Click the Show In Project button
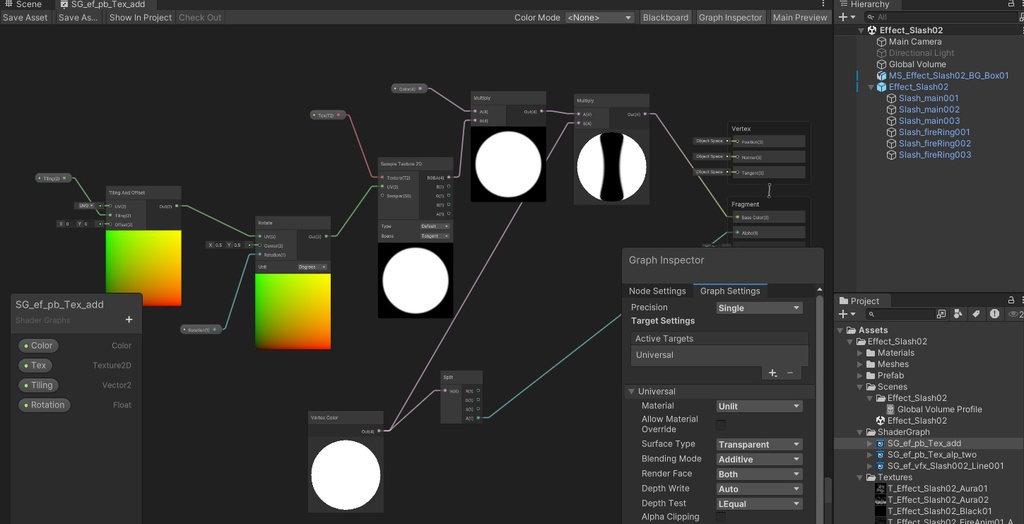Image resolution: width=1024 pixels, height=524 pixels. [140, 18]
